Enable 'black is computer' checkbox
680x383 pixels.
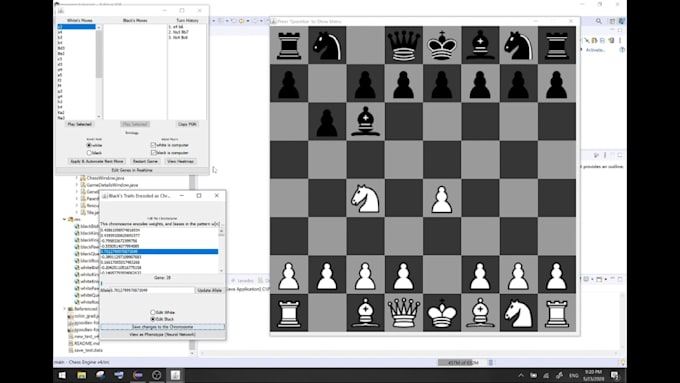point(153,153)
